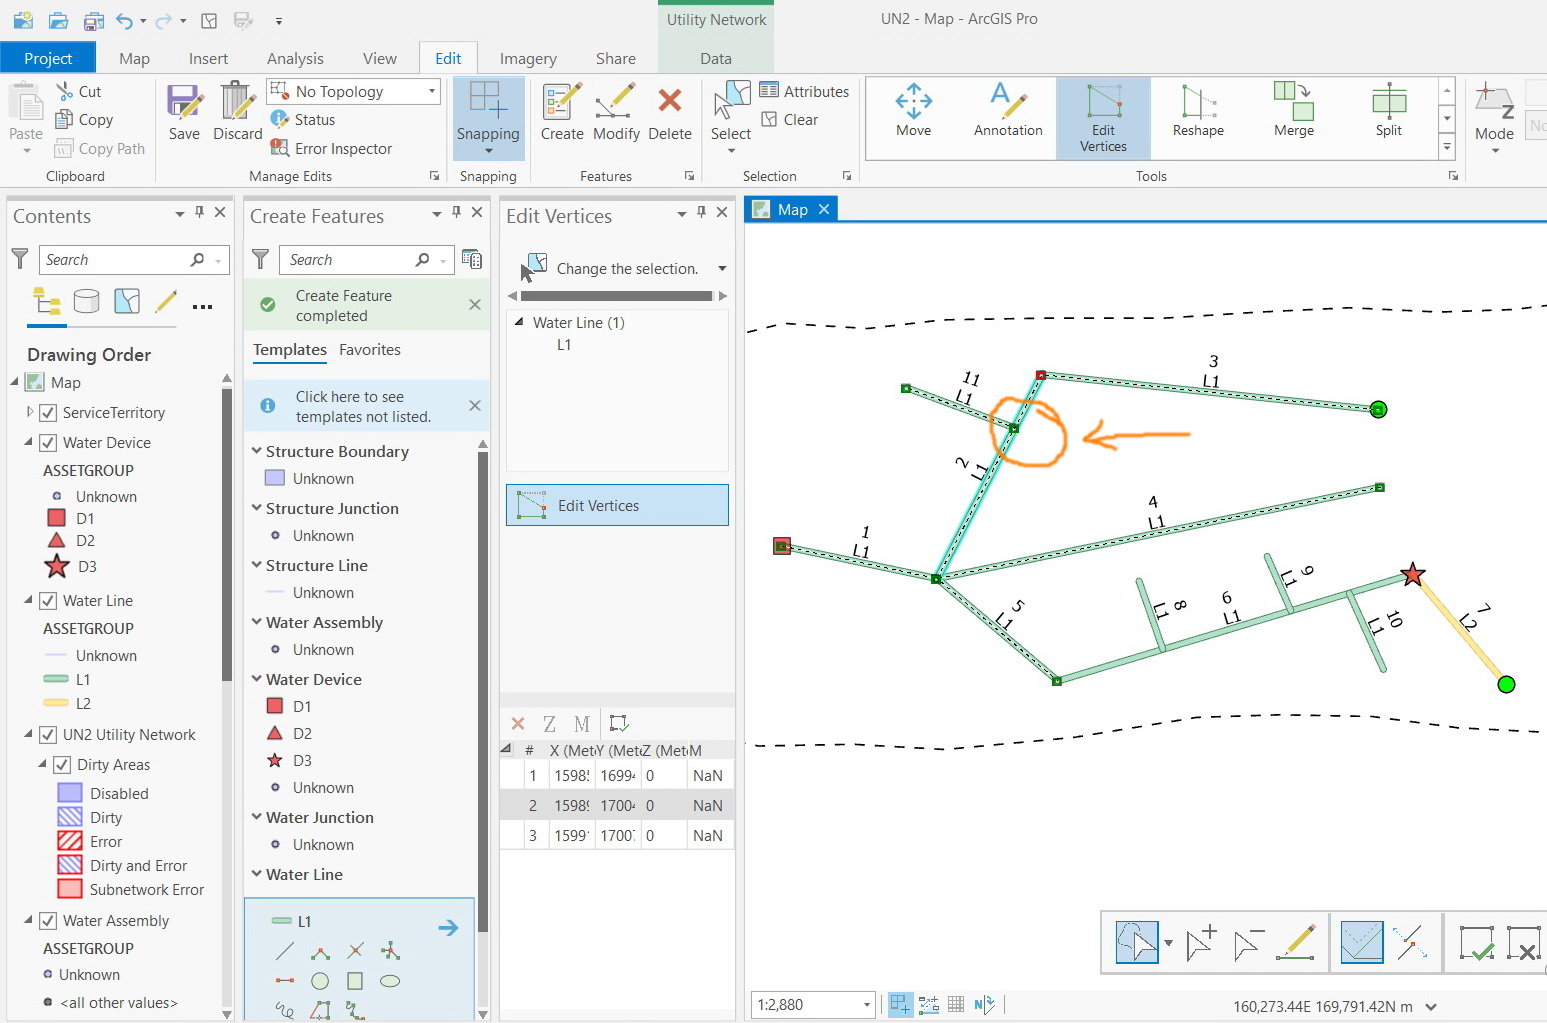Open the Imagery ribbon tab
The image size is (1547, 1023).
tap(528, 58)
